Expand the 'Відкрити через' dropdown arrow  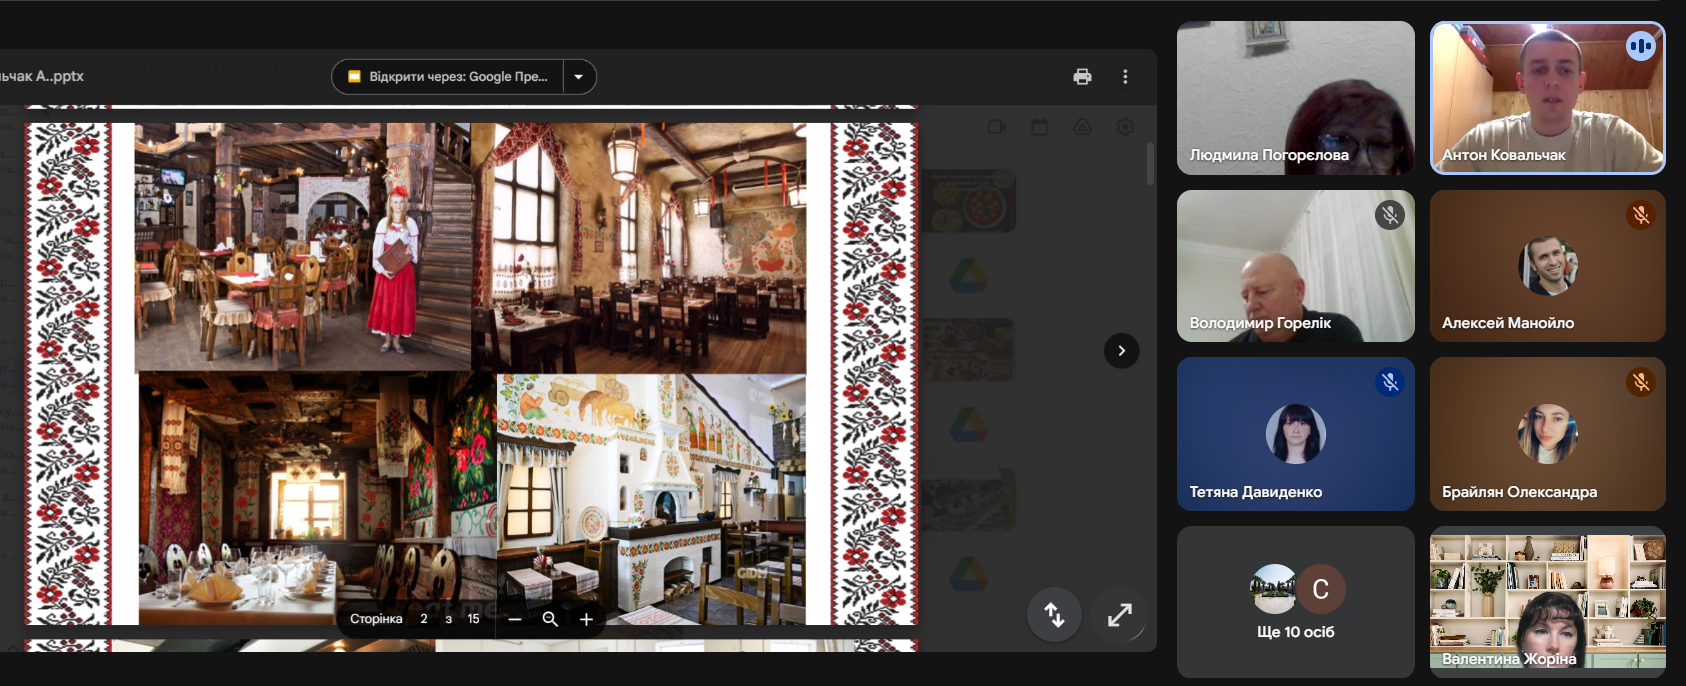[x=579, y=77]
